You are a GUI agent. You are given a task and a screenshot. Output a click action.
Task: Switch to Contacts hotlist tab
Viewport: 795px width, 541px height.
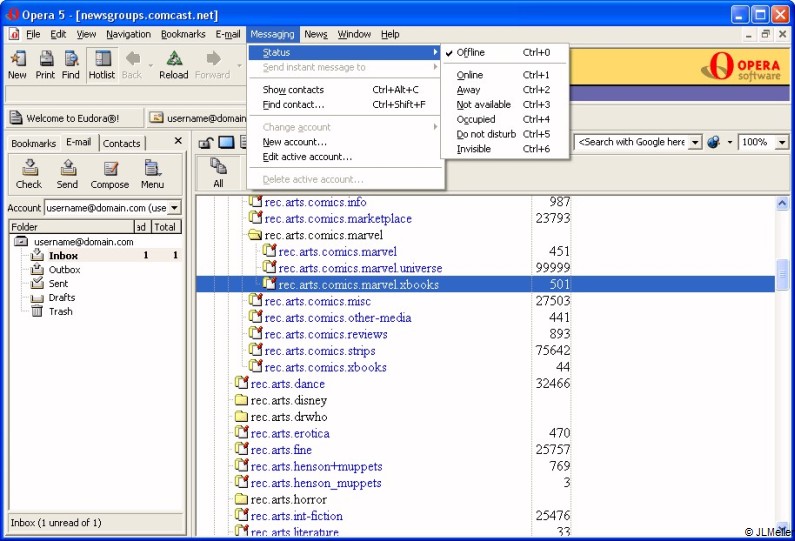point(122,143)
